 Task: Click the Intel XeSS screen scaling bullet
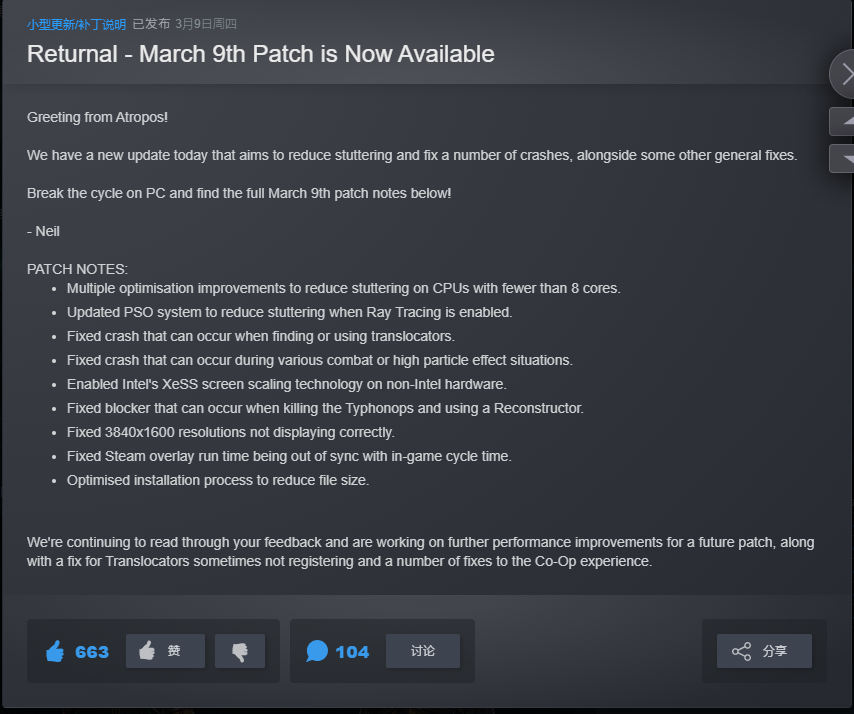286,384
